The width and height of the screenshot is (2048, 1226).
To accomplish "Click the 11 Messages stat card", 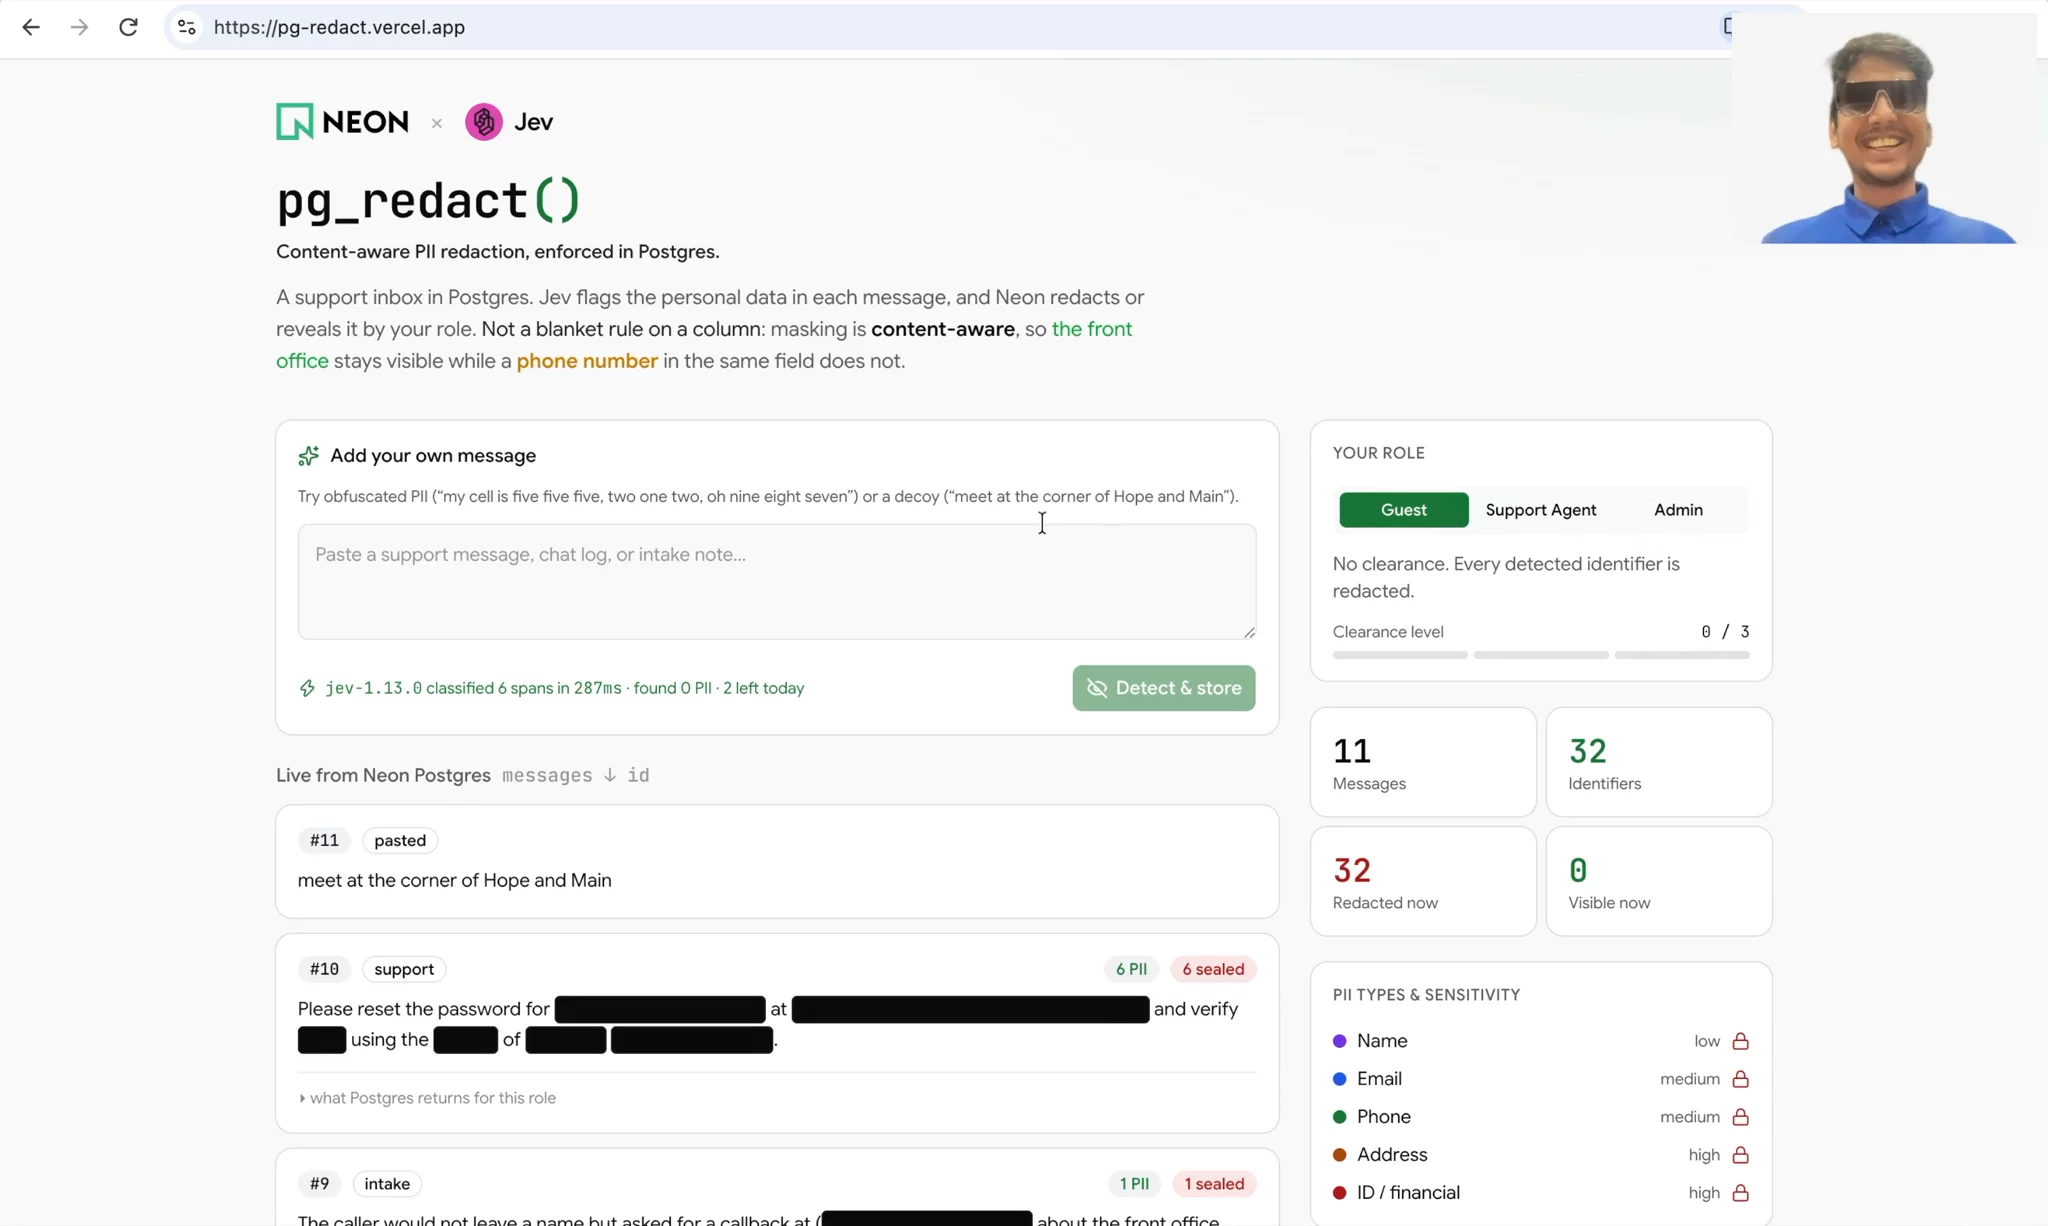I will coord(1423,762).
